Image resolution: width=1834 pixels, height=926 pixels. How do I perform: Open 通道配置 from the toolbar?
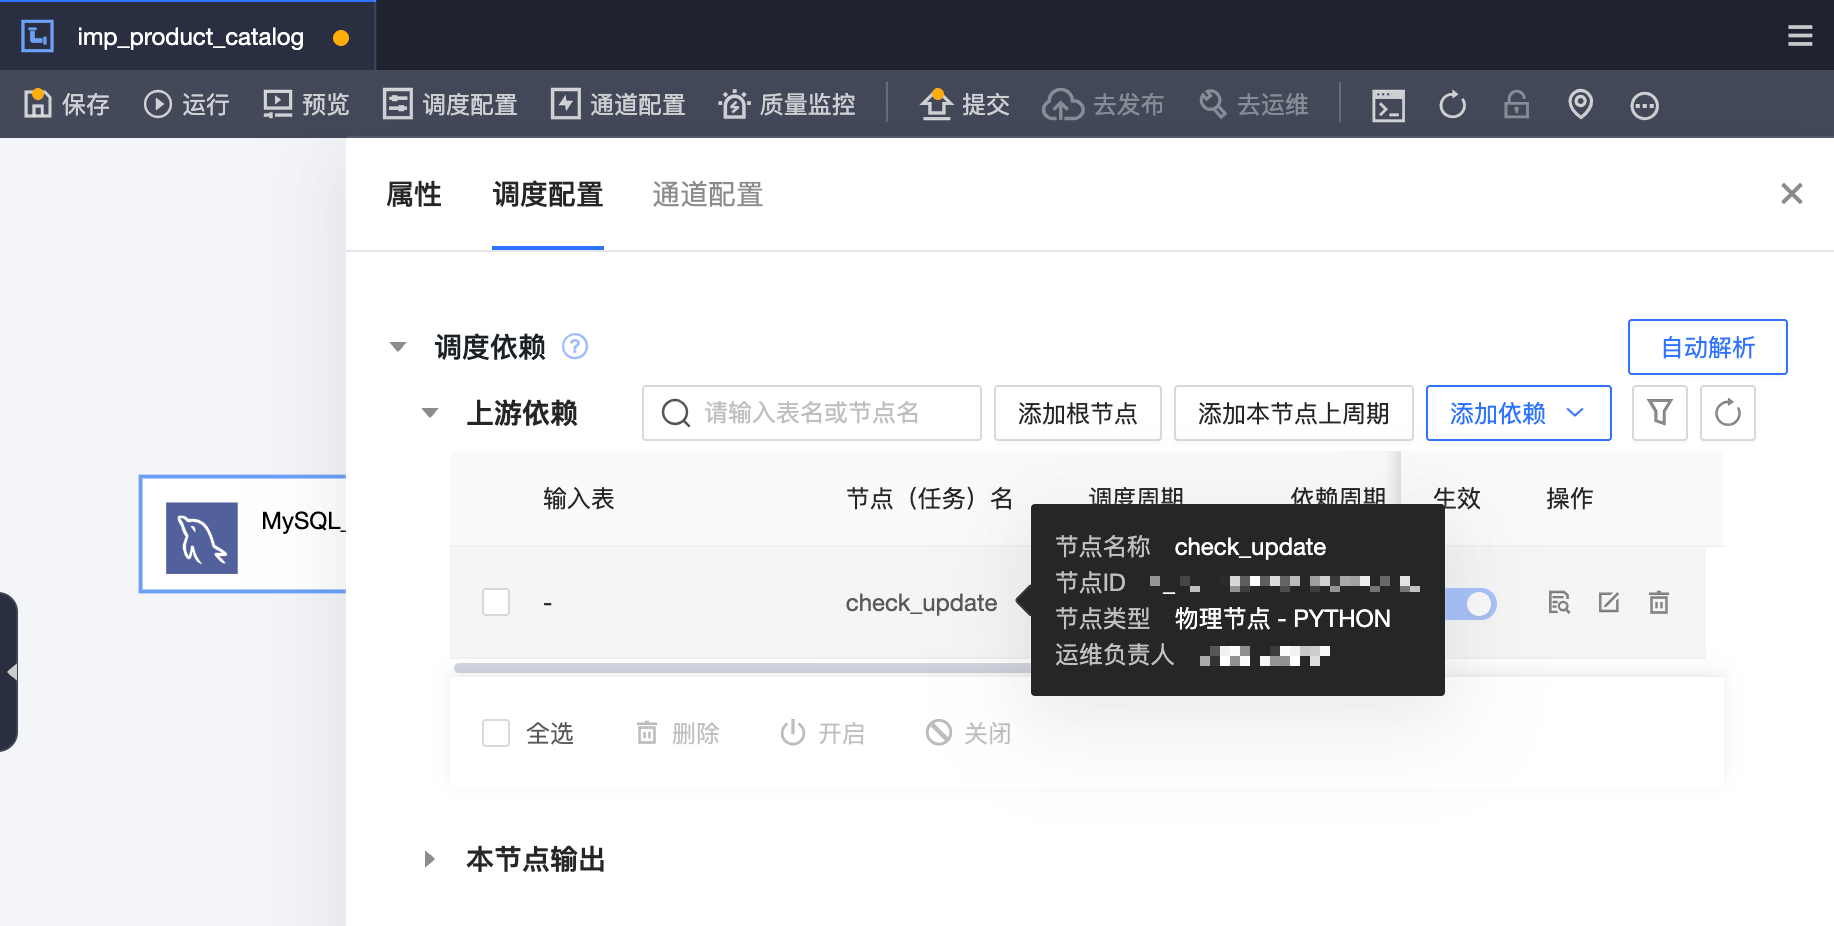coord(618,104)
